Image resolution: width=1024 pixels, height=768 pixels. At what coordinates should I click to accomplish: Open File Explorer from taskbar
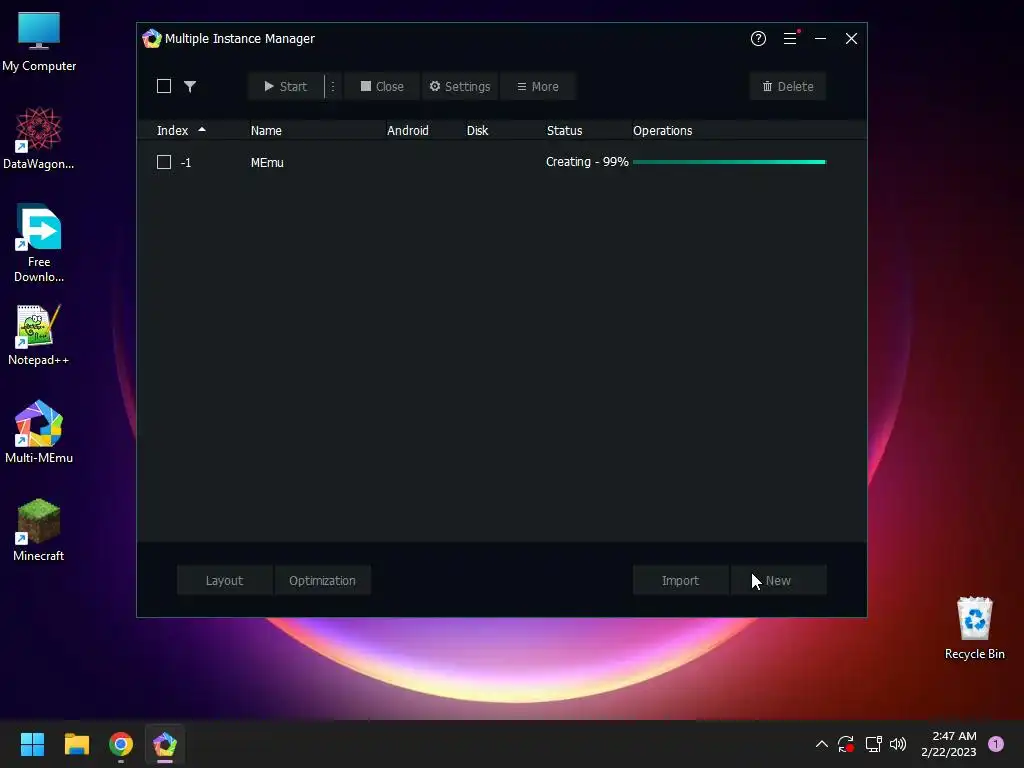click(76, 744)
